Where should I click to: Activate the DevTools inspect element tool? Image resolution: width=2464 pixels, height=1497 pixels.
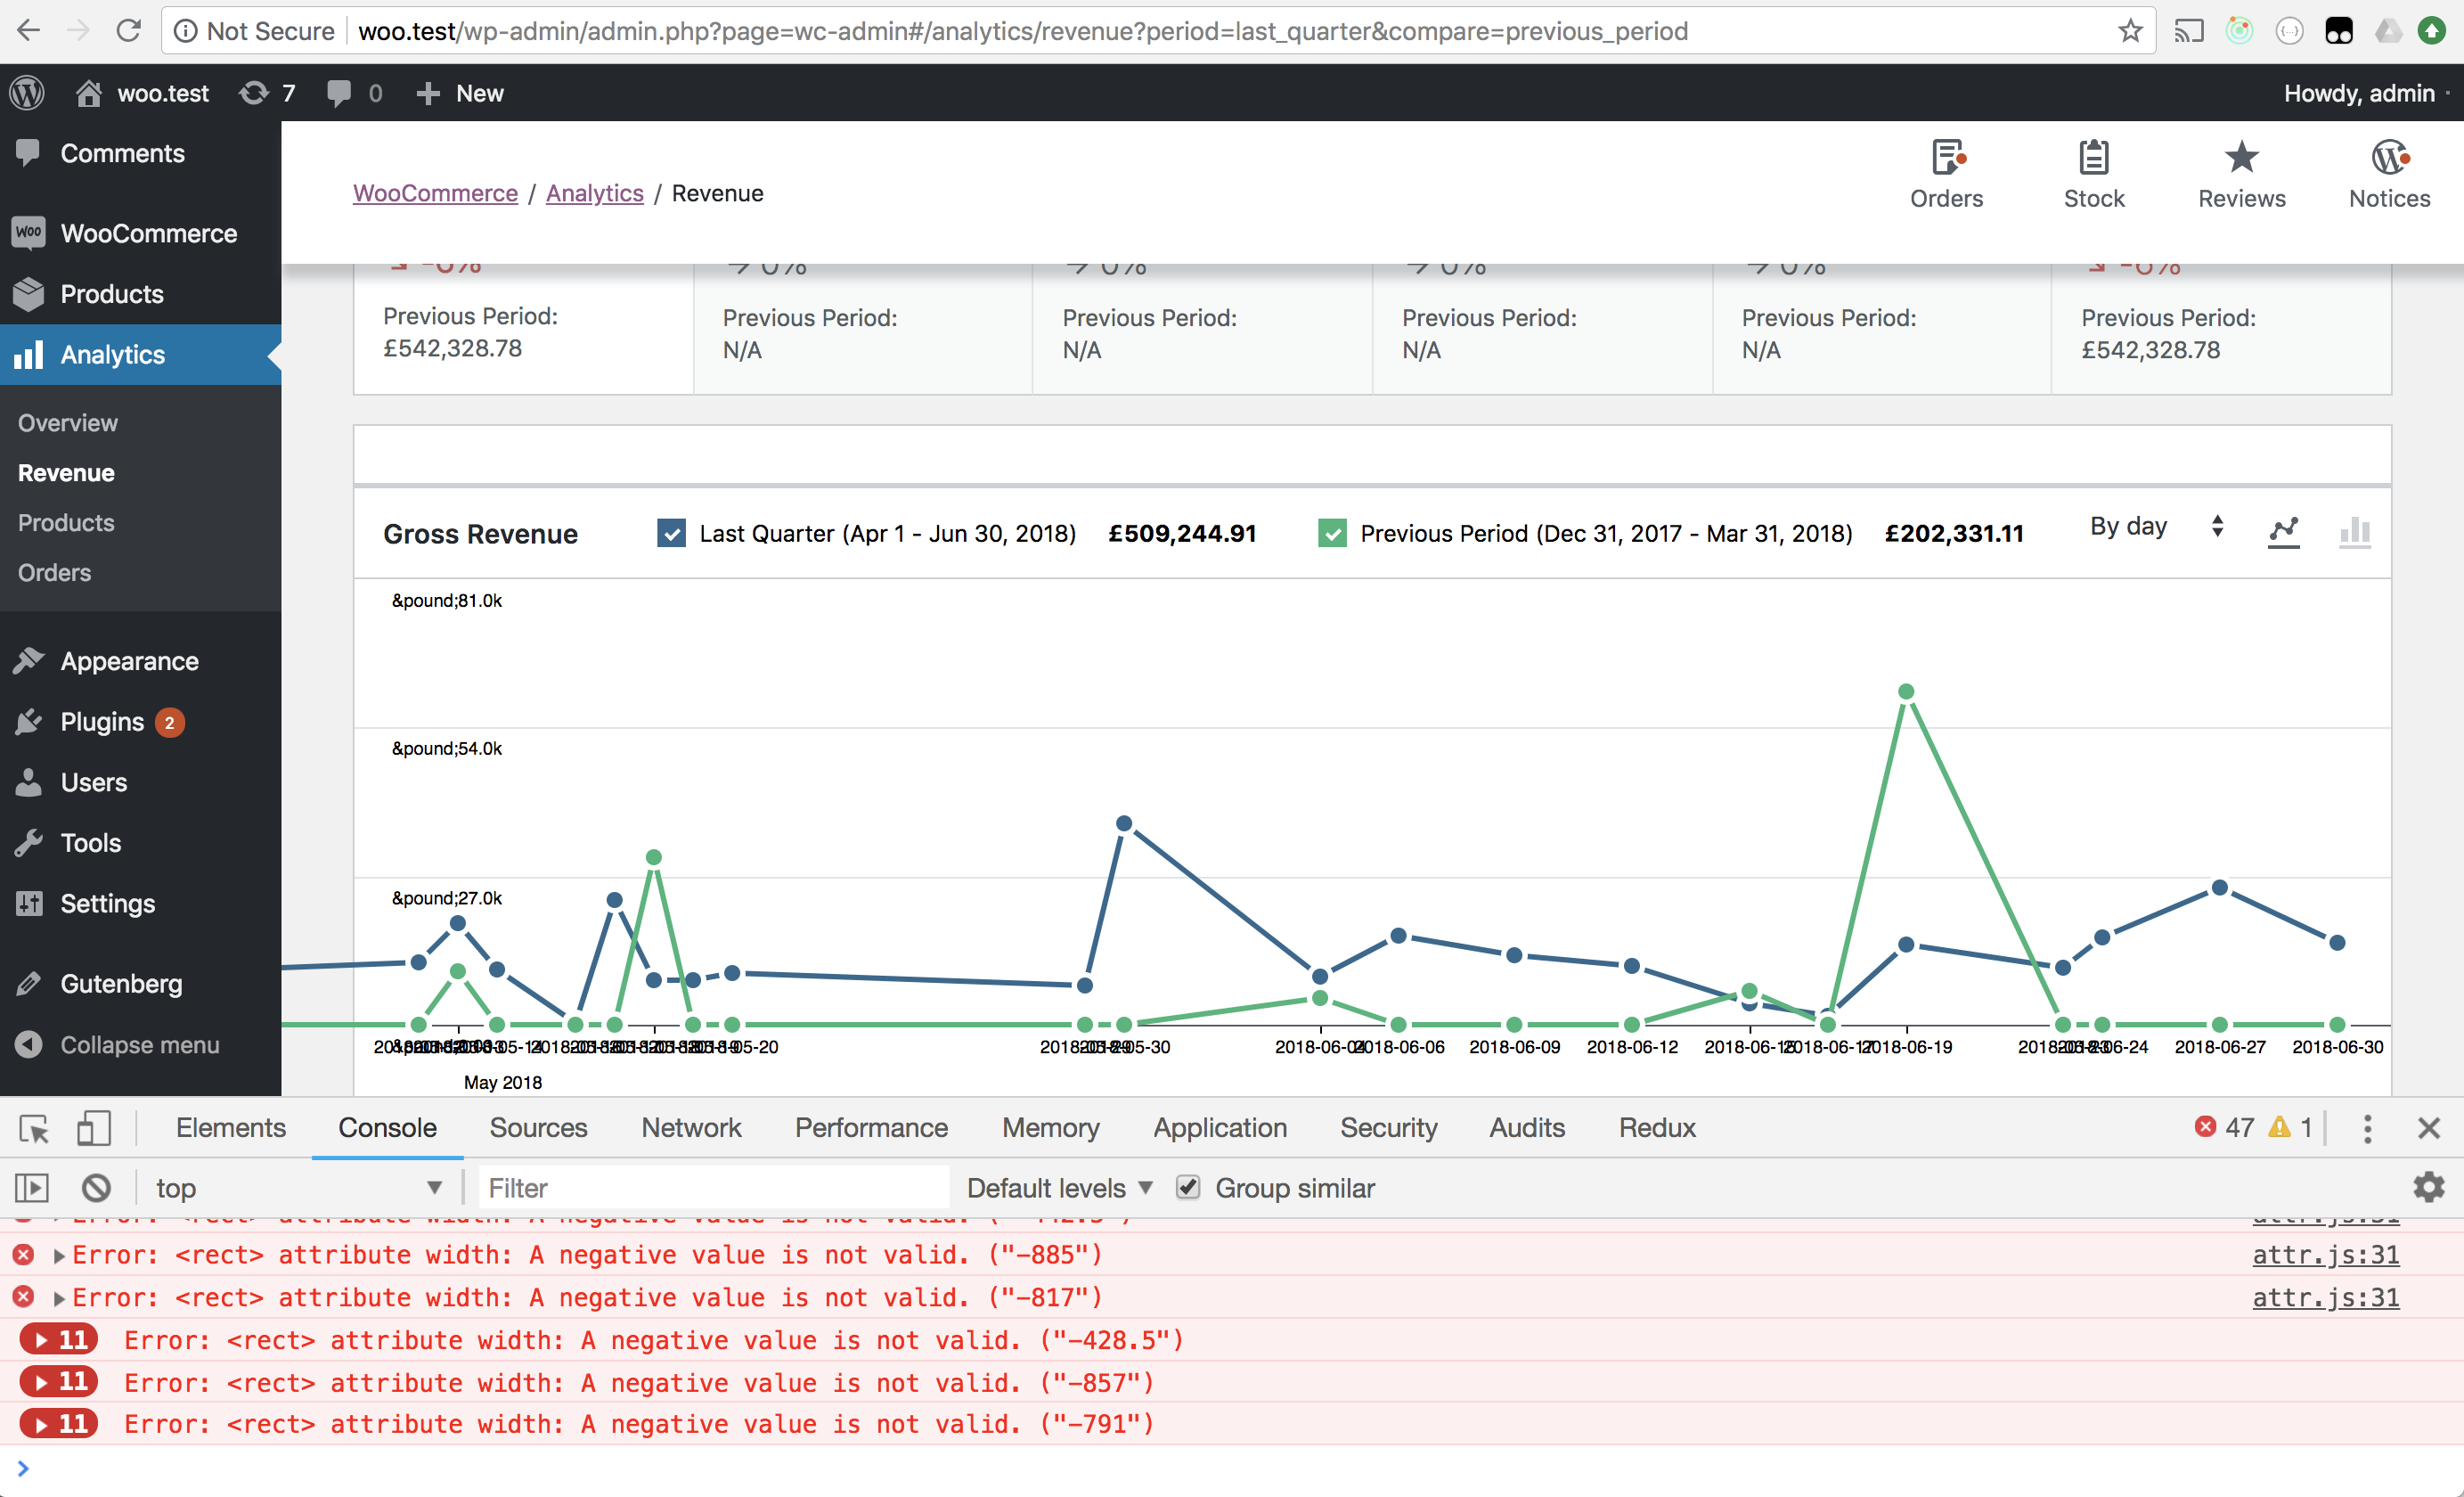coord(33,1128)
